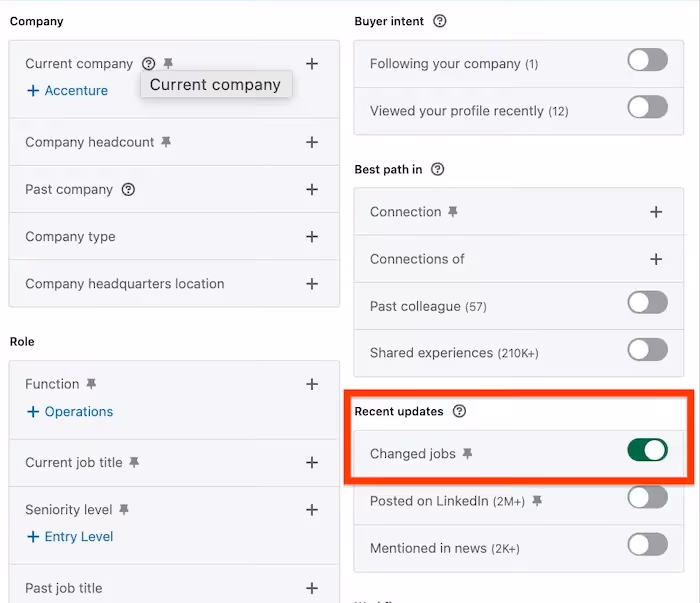Turn off the Changed jobs toggle

pos(647,450)
